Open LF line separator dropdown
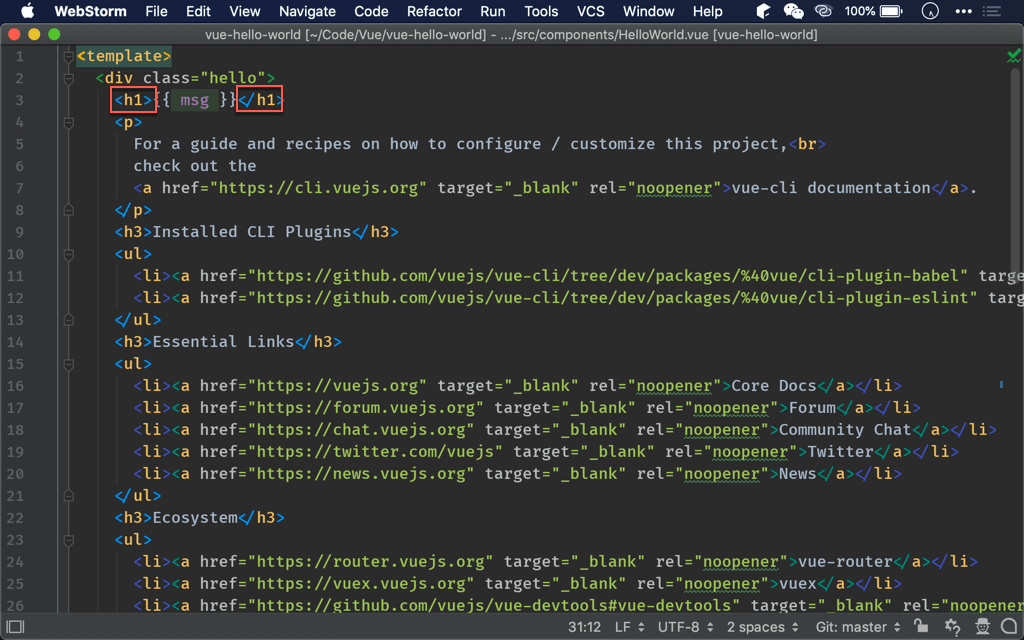 pos(630,627)
